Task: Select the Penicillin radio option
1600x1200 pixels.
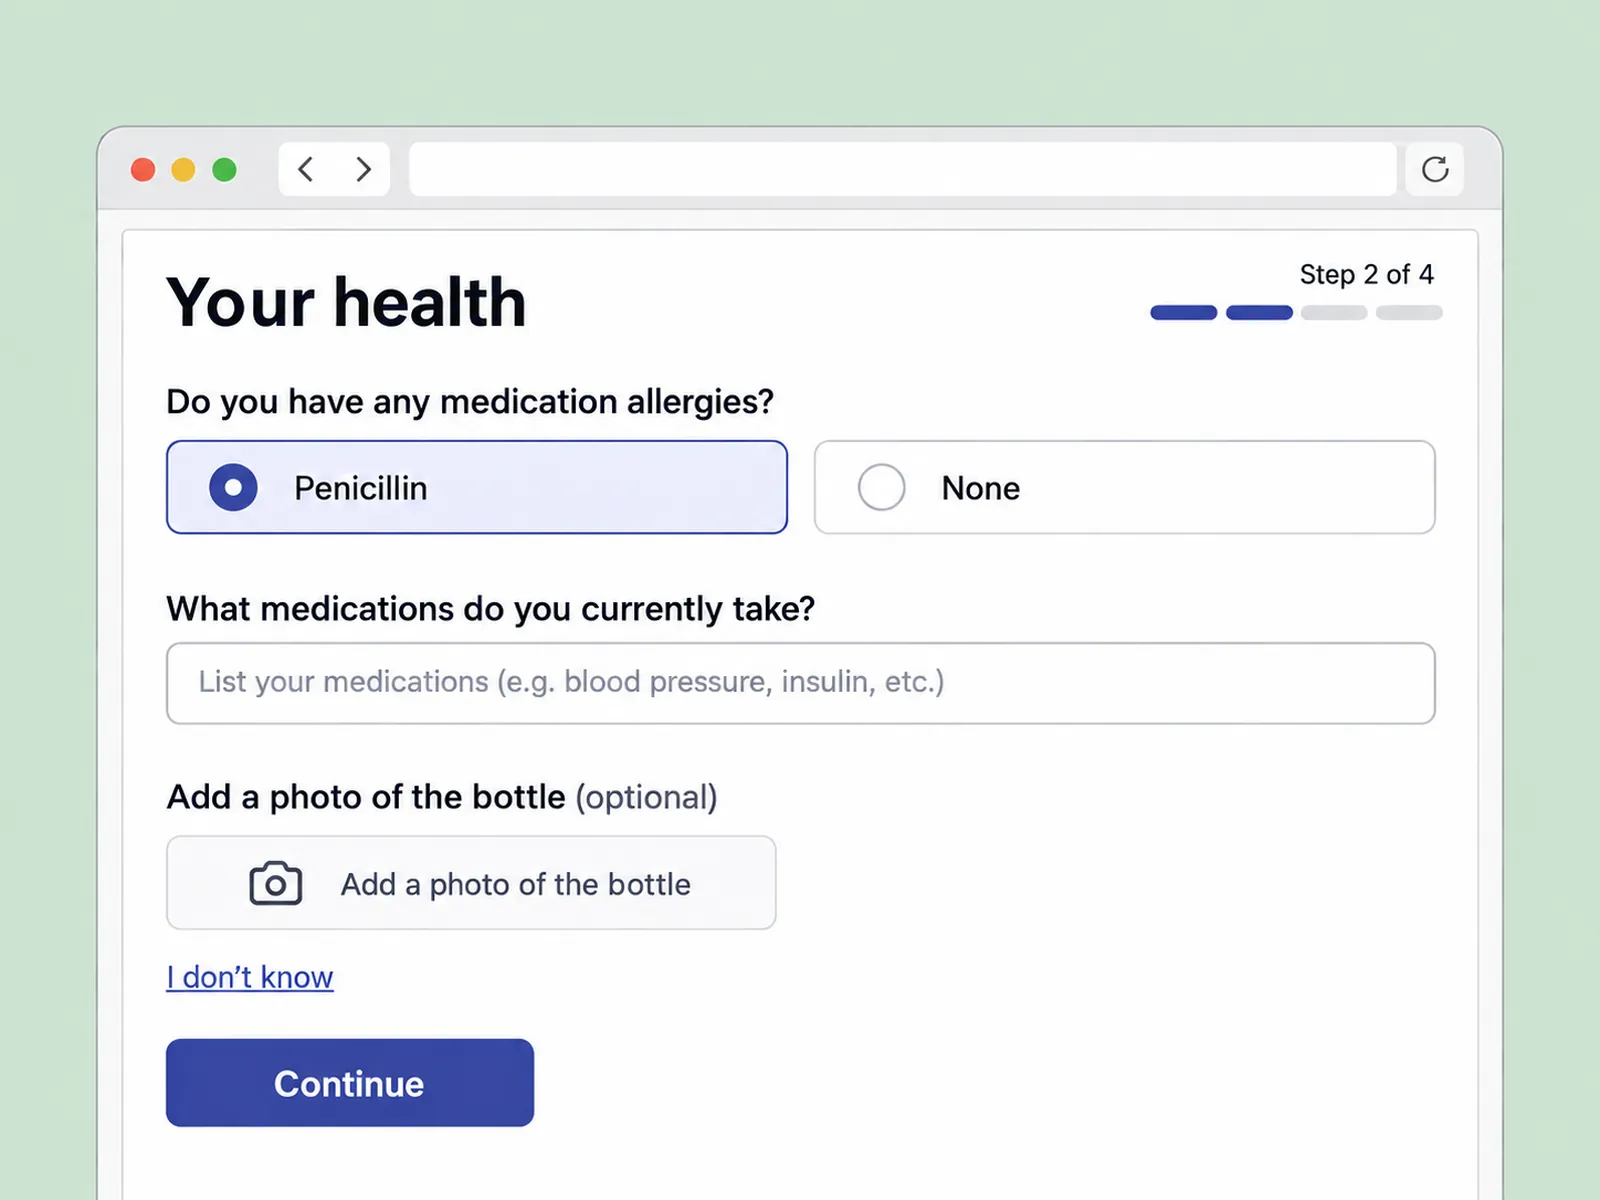Action: click(x=477, y=487)
